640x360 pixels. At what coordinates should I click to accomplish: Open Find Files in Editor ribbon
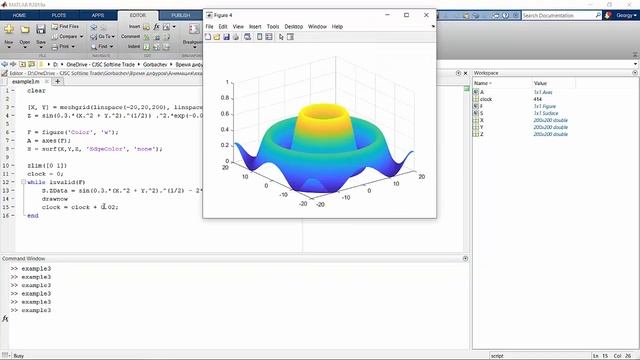[x=65, y=27]
